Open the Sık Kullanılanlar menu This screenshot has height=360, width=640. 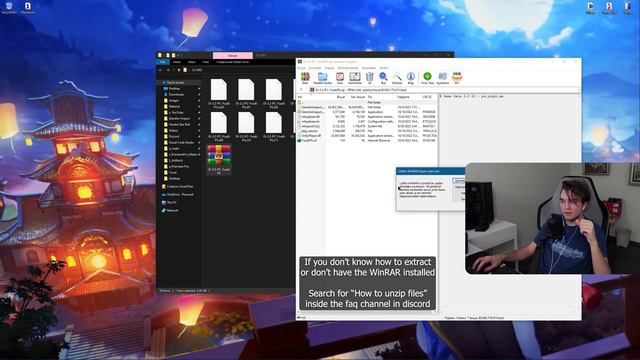pos(348,68)
